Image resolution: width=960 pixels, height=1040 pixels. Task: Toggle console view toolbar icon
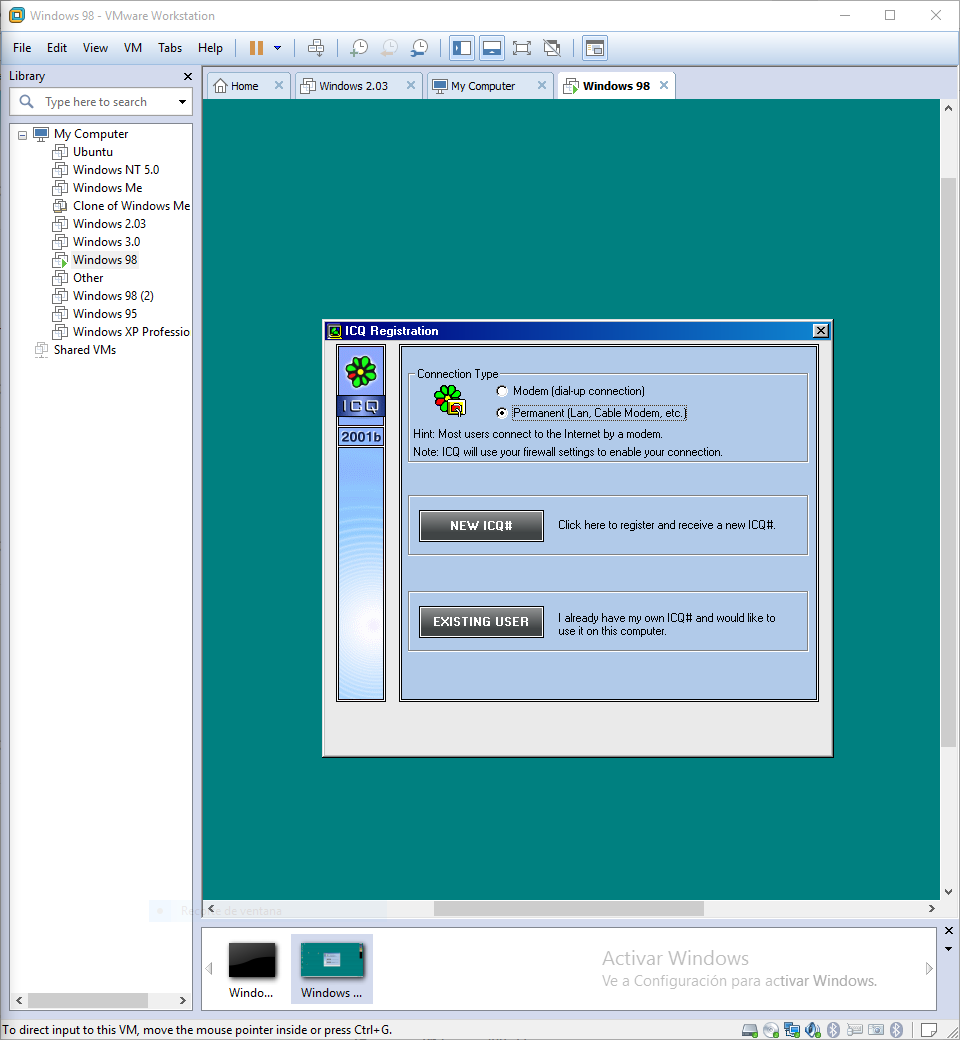click(x=595, y=48)
